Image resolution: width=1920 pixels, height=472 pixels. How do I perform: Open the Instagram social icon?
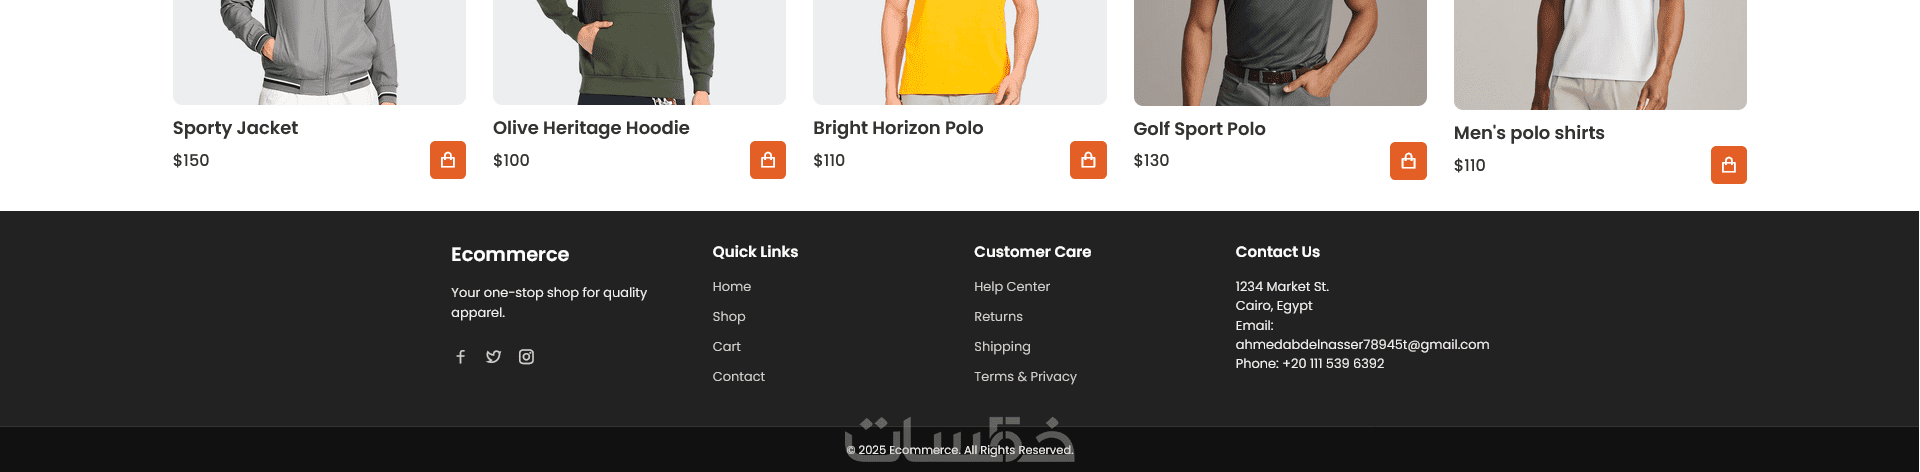[x=526, y=357]
